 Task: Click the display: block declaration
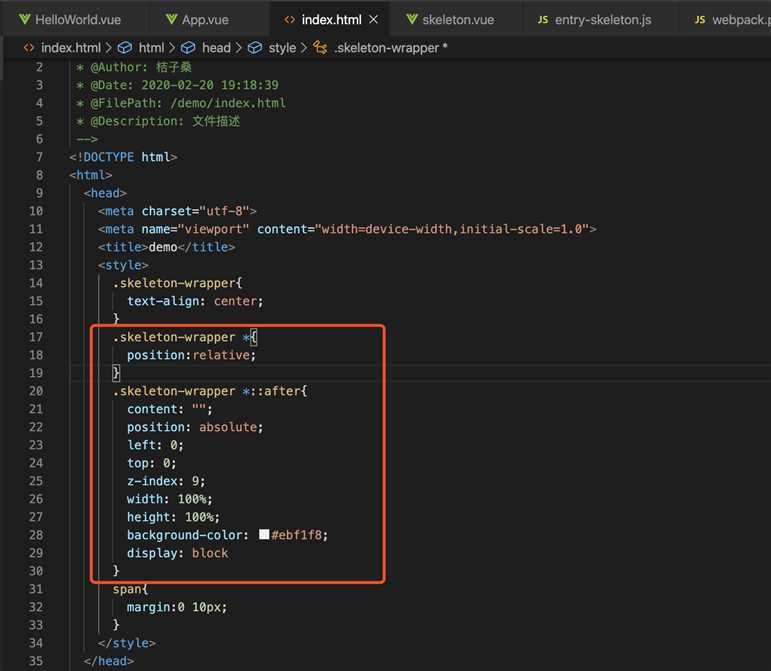click(178, 554)
